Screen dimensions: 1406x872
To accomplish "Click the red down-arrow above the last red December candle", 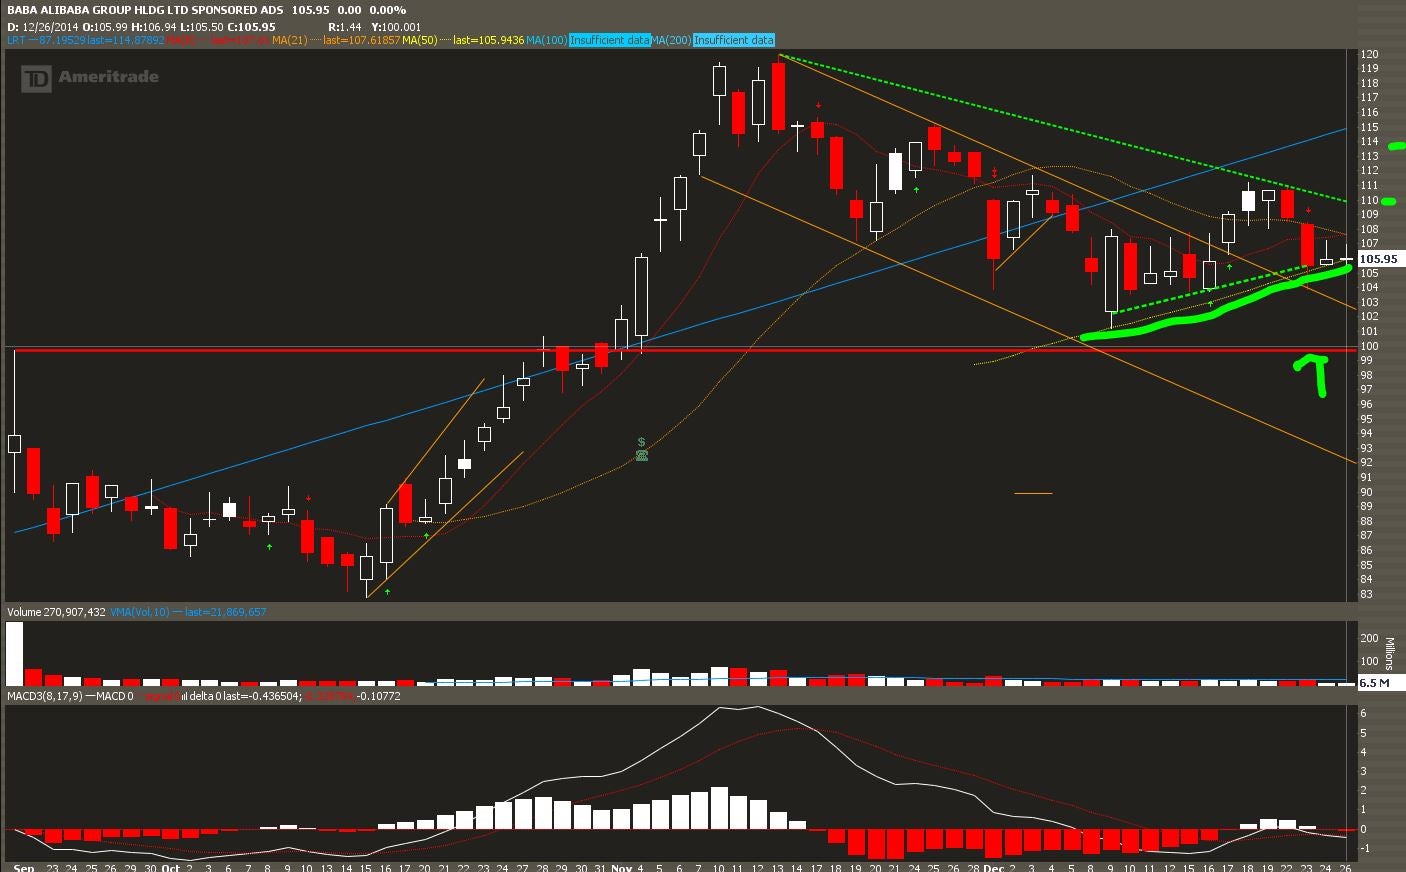I will coord(1308,210).
